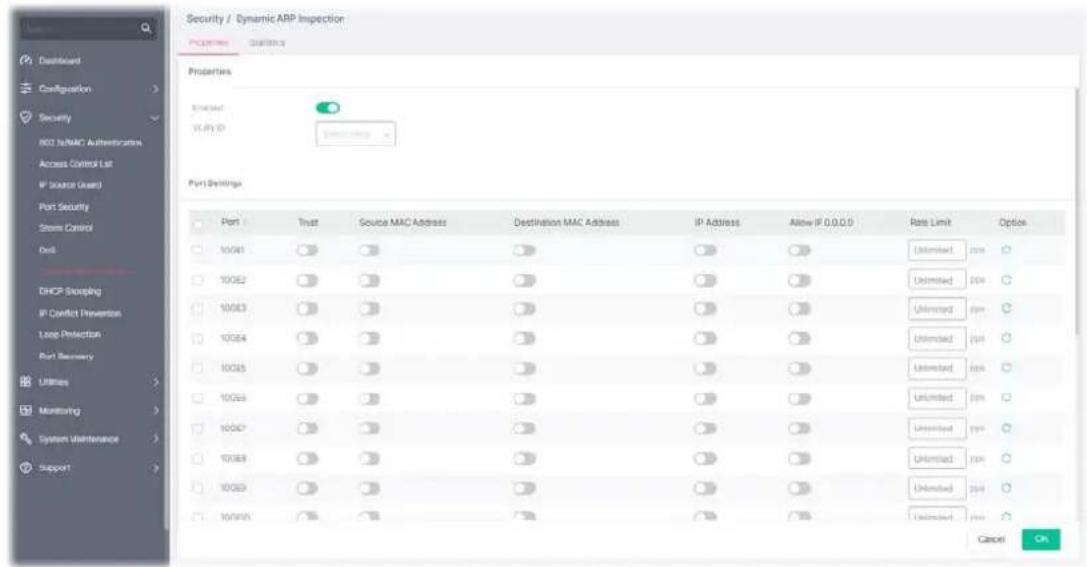Open the VLAN ID dropdown
The width and height of the screenshot is (1087, 567).
pyautogui.click(x=356, y=134)
